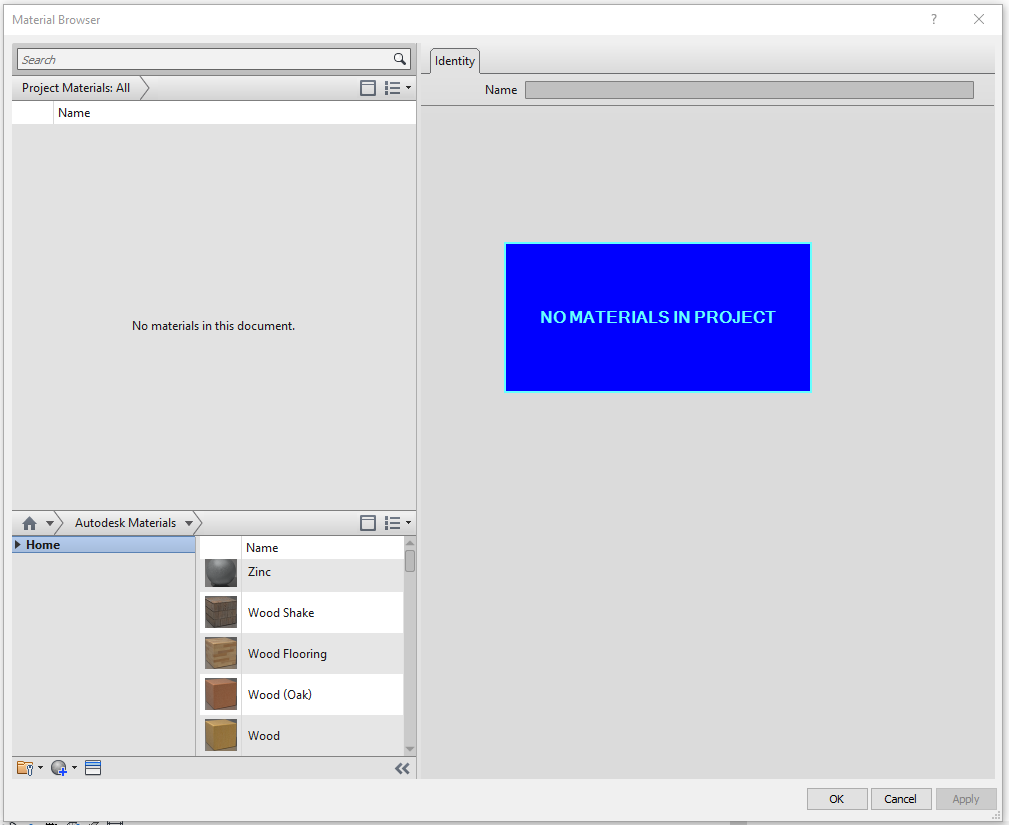The width and height of the screenshot is (1009, 825).
Task: Select the Wood Flooring material thumbnail
Action: 221,654
